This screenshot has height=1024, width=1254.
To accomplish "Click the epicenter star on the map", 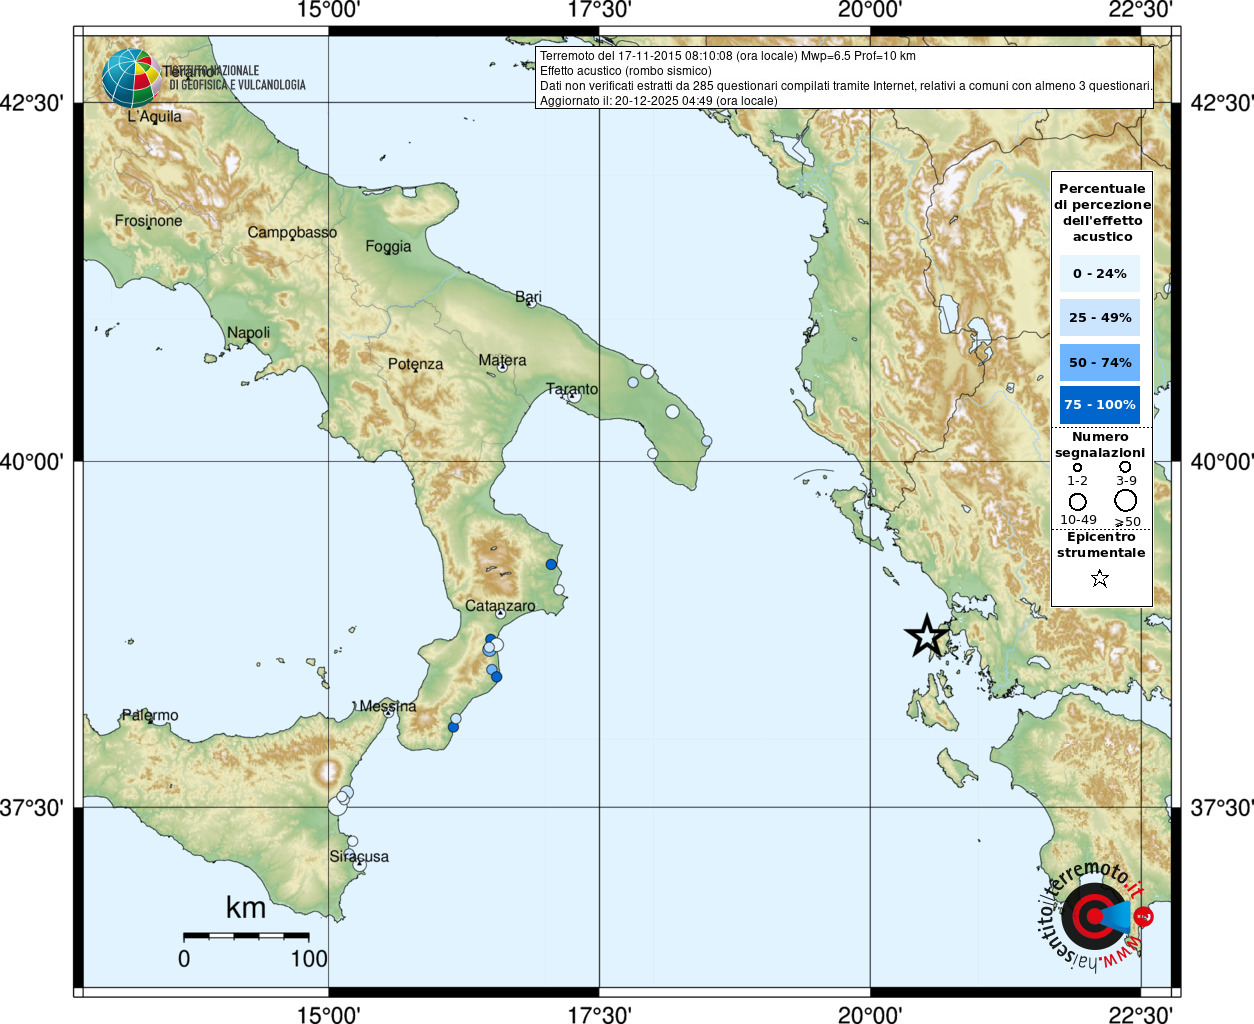I will click(x=927, y=636).
